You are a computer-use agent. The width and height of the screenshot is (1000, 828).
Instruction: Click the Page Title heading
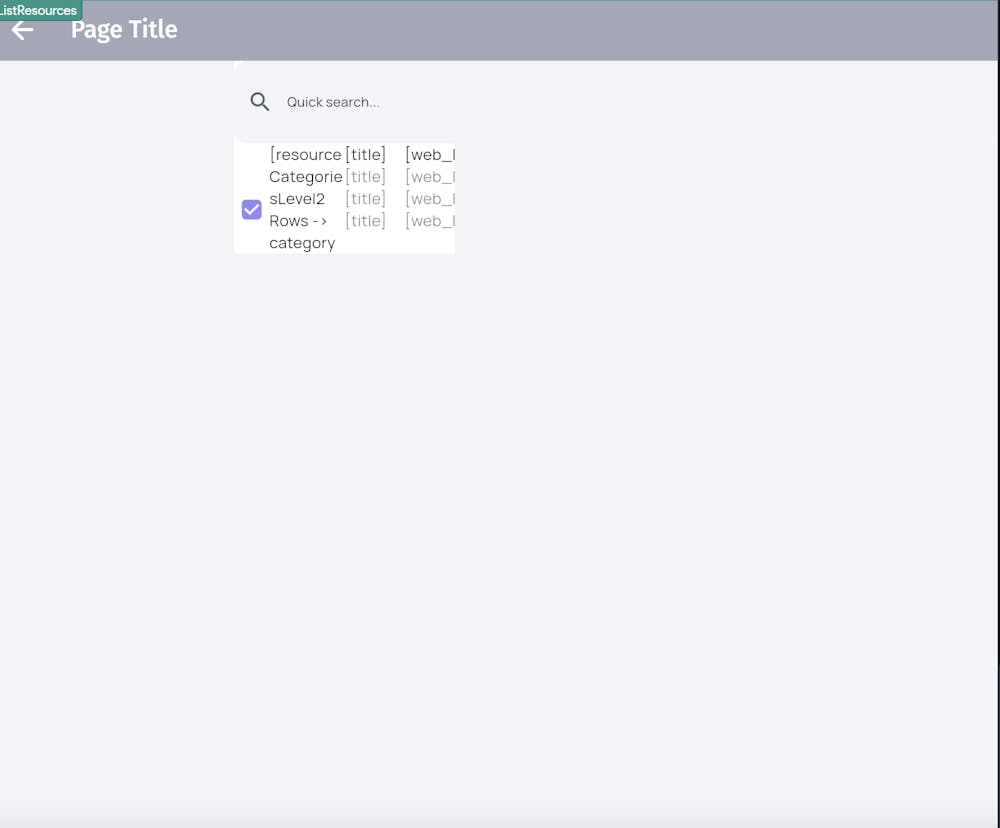(x=124, y=30)
